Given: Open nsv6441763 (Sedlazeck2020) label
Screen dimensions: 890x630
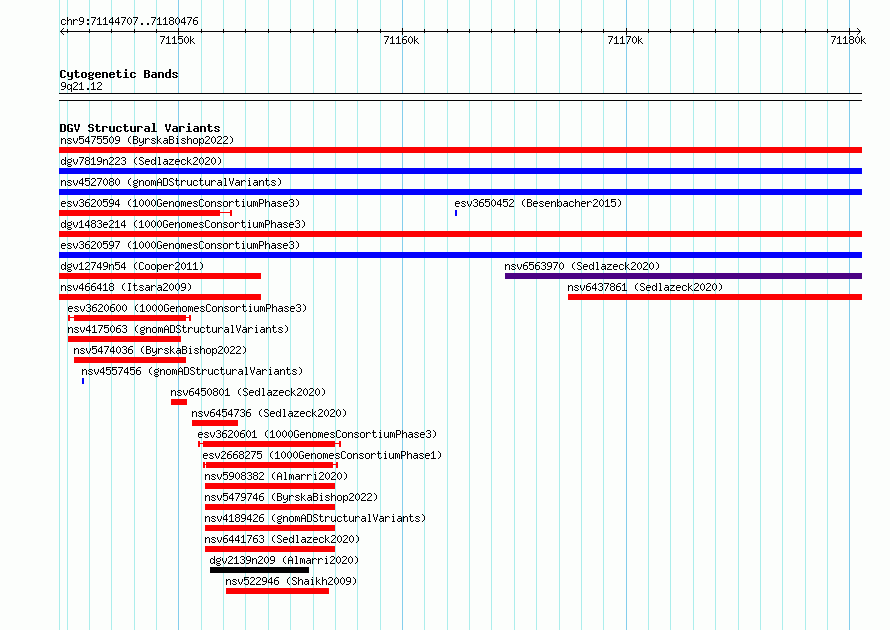Looking at the screenshot, I should [x=282, y=539].
